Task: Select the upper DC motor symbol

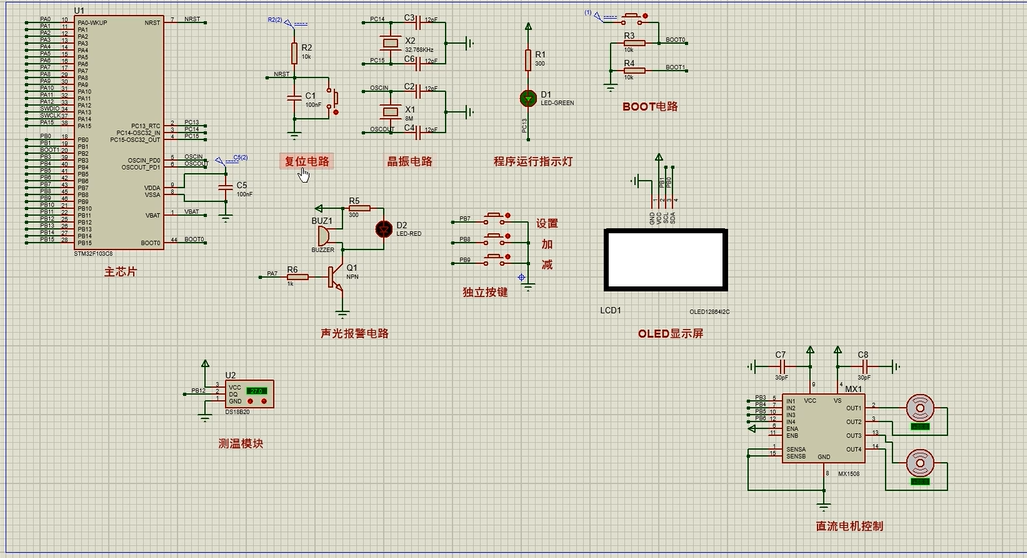Action: click(x=920, y=408)
